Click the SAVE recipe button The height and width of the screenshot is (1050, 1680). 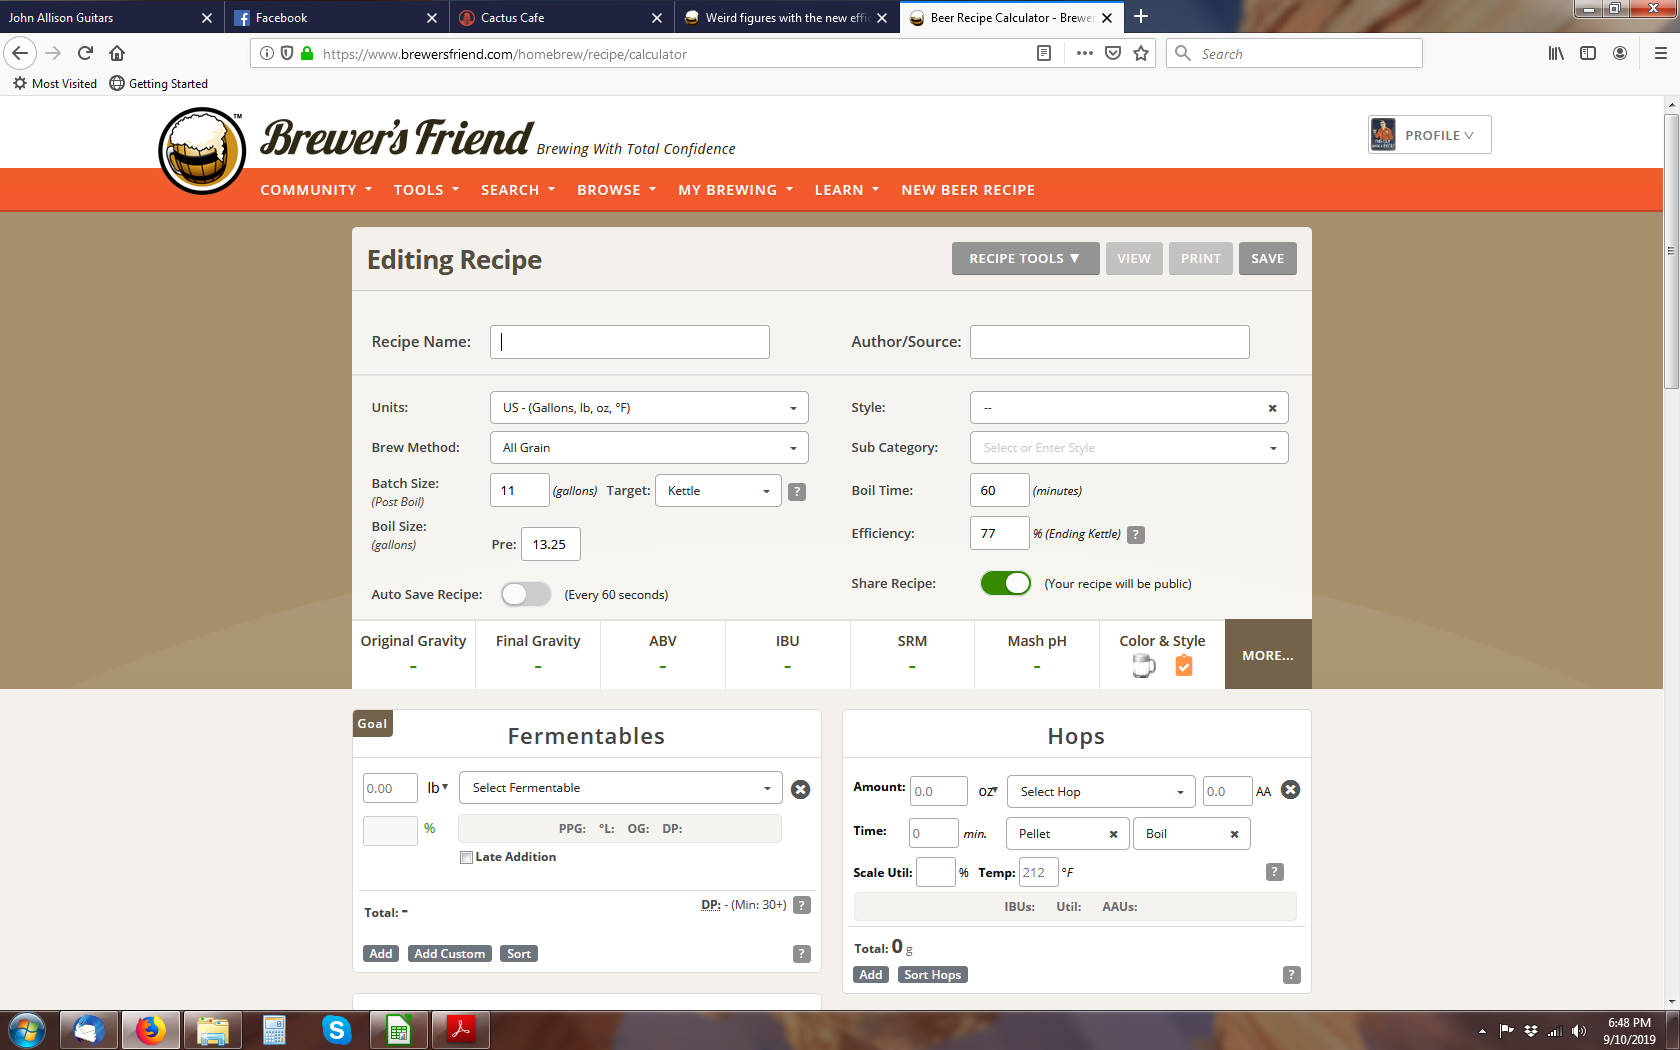point(1268,259)
